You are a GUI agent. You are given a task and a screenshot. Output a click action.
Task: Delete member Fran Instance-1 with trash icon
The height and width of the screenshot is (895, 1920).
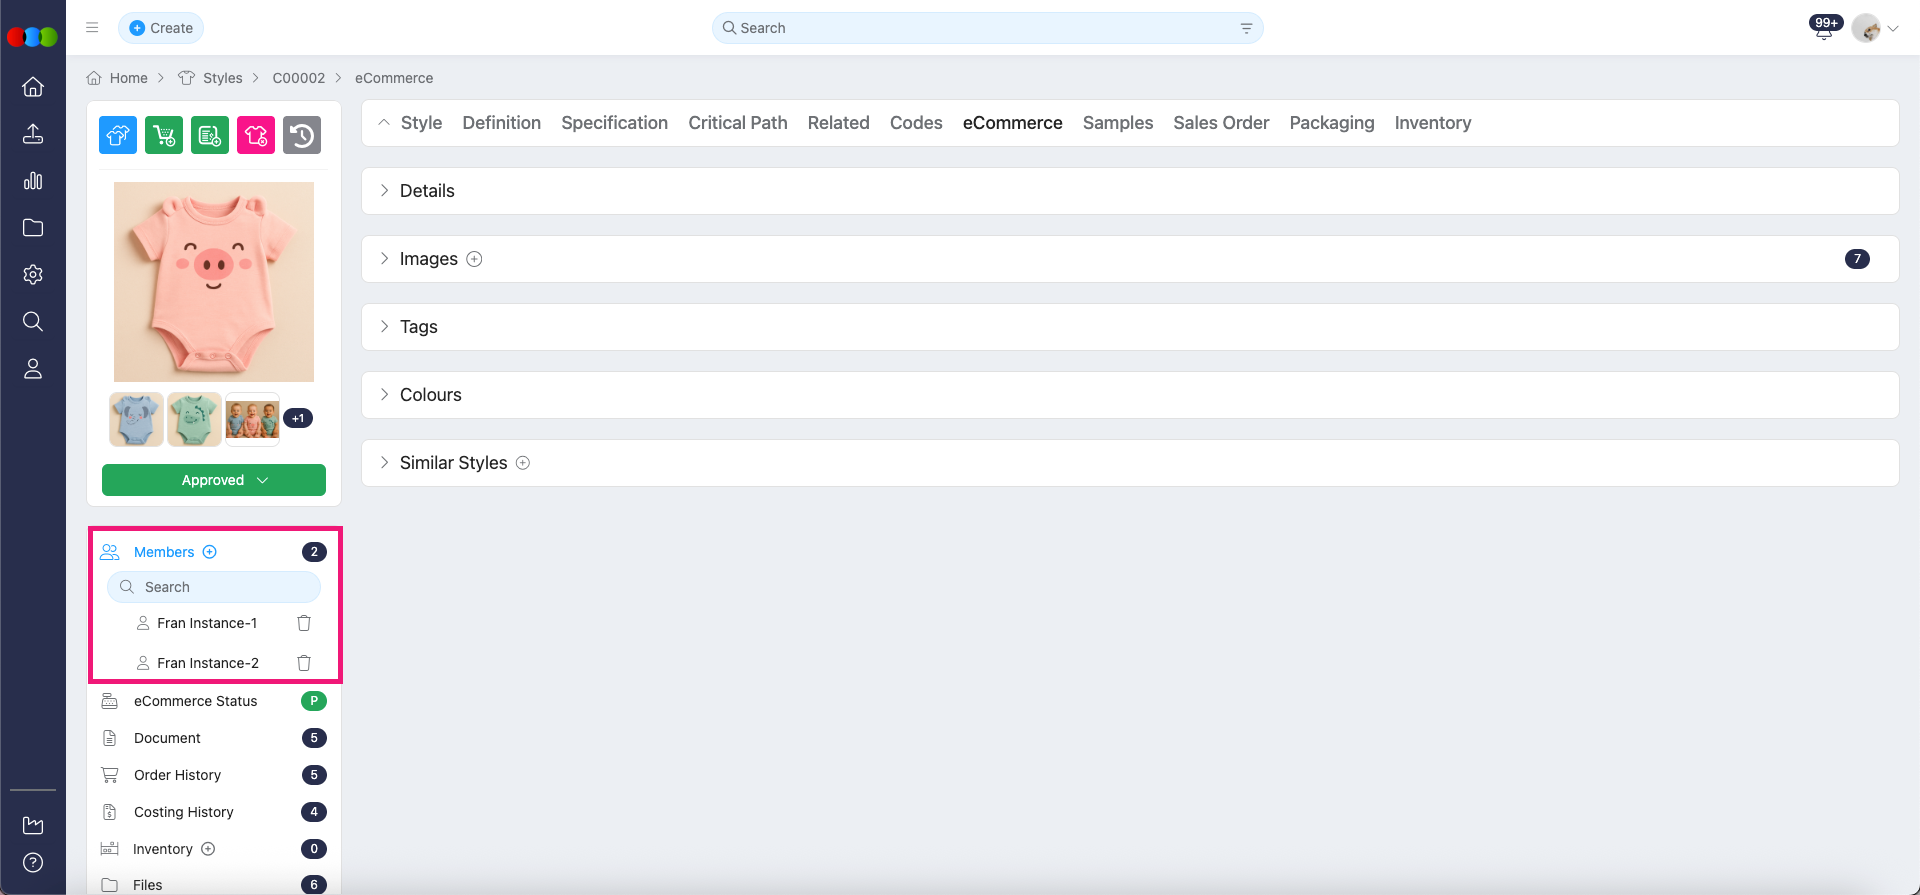pyautogui.click(x=304, y=623)
